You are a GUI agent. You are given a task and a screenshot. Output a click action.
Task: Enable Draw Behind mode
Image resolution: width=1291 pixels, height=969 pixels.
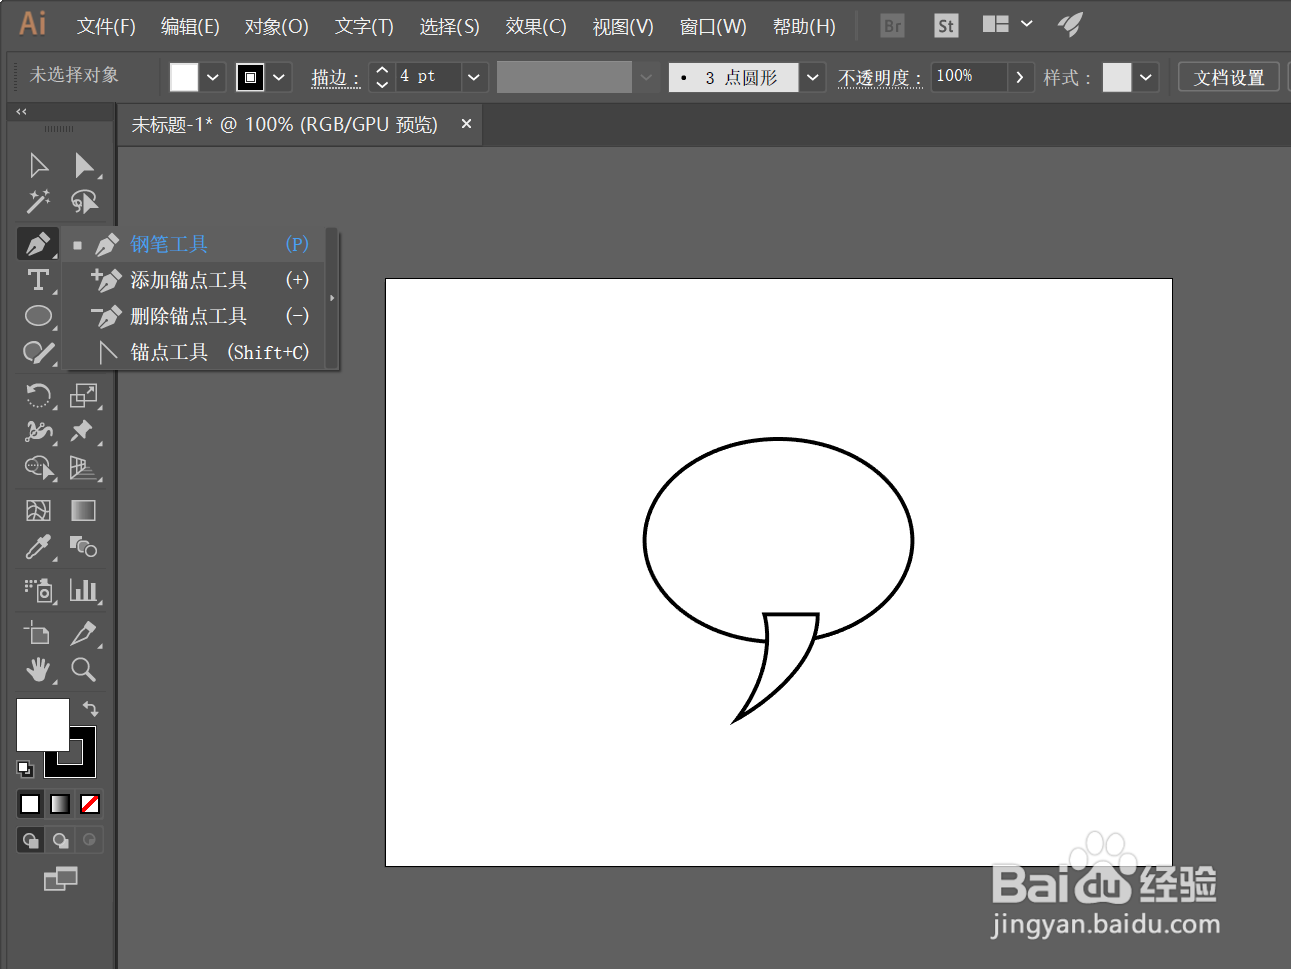pos(60,840)
